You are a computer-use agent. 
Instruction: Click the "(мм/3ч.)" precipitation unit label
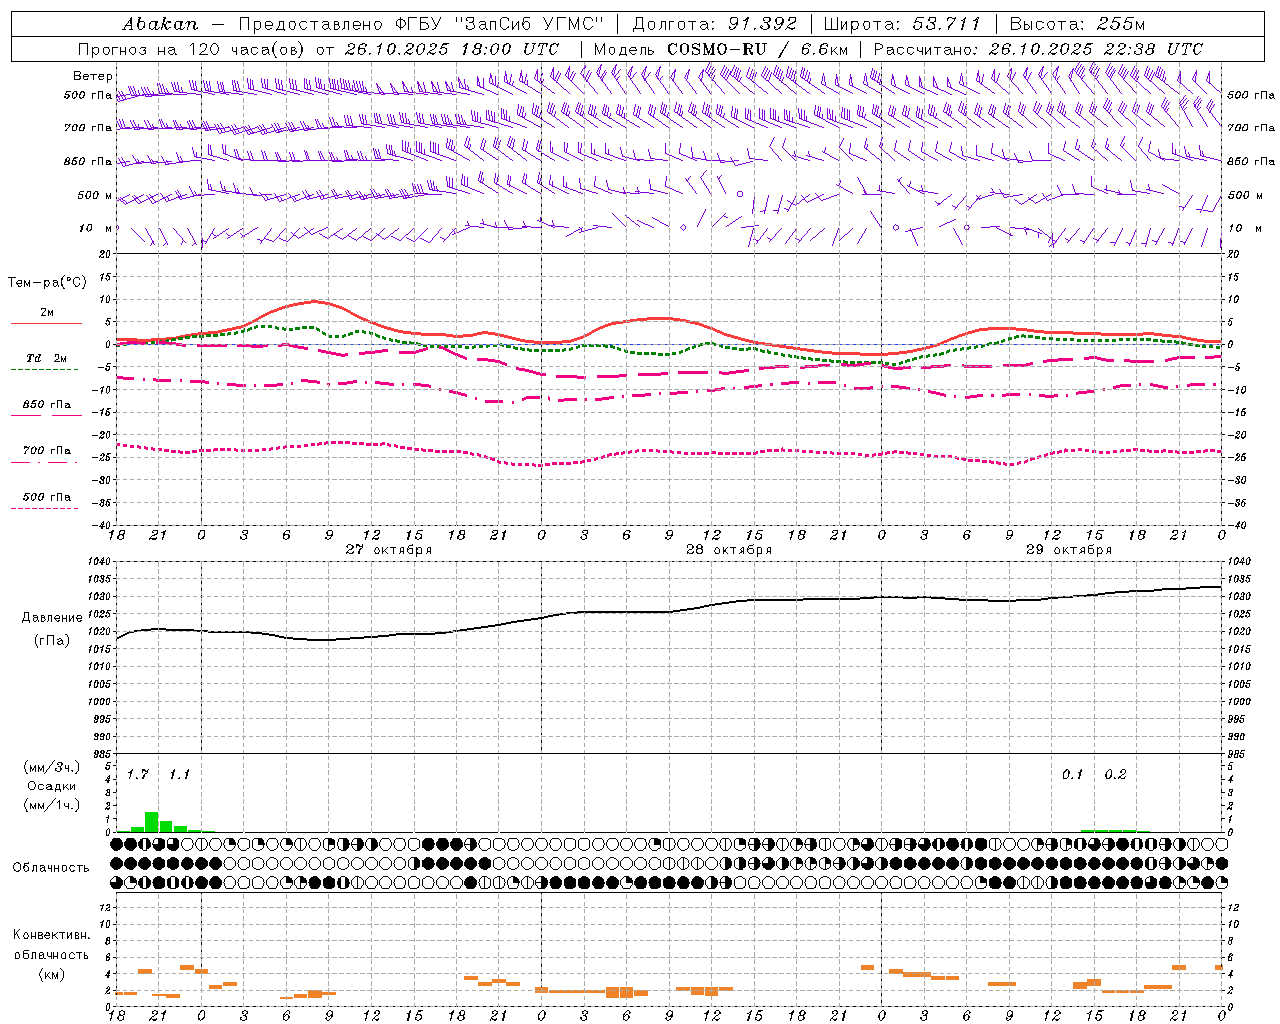[52, 767]
